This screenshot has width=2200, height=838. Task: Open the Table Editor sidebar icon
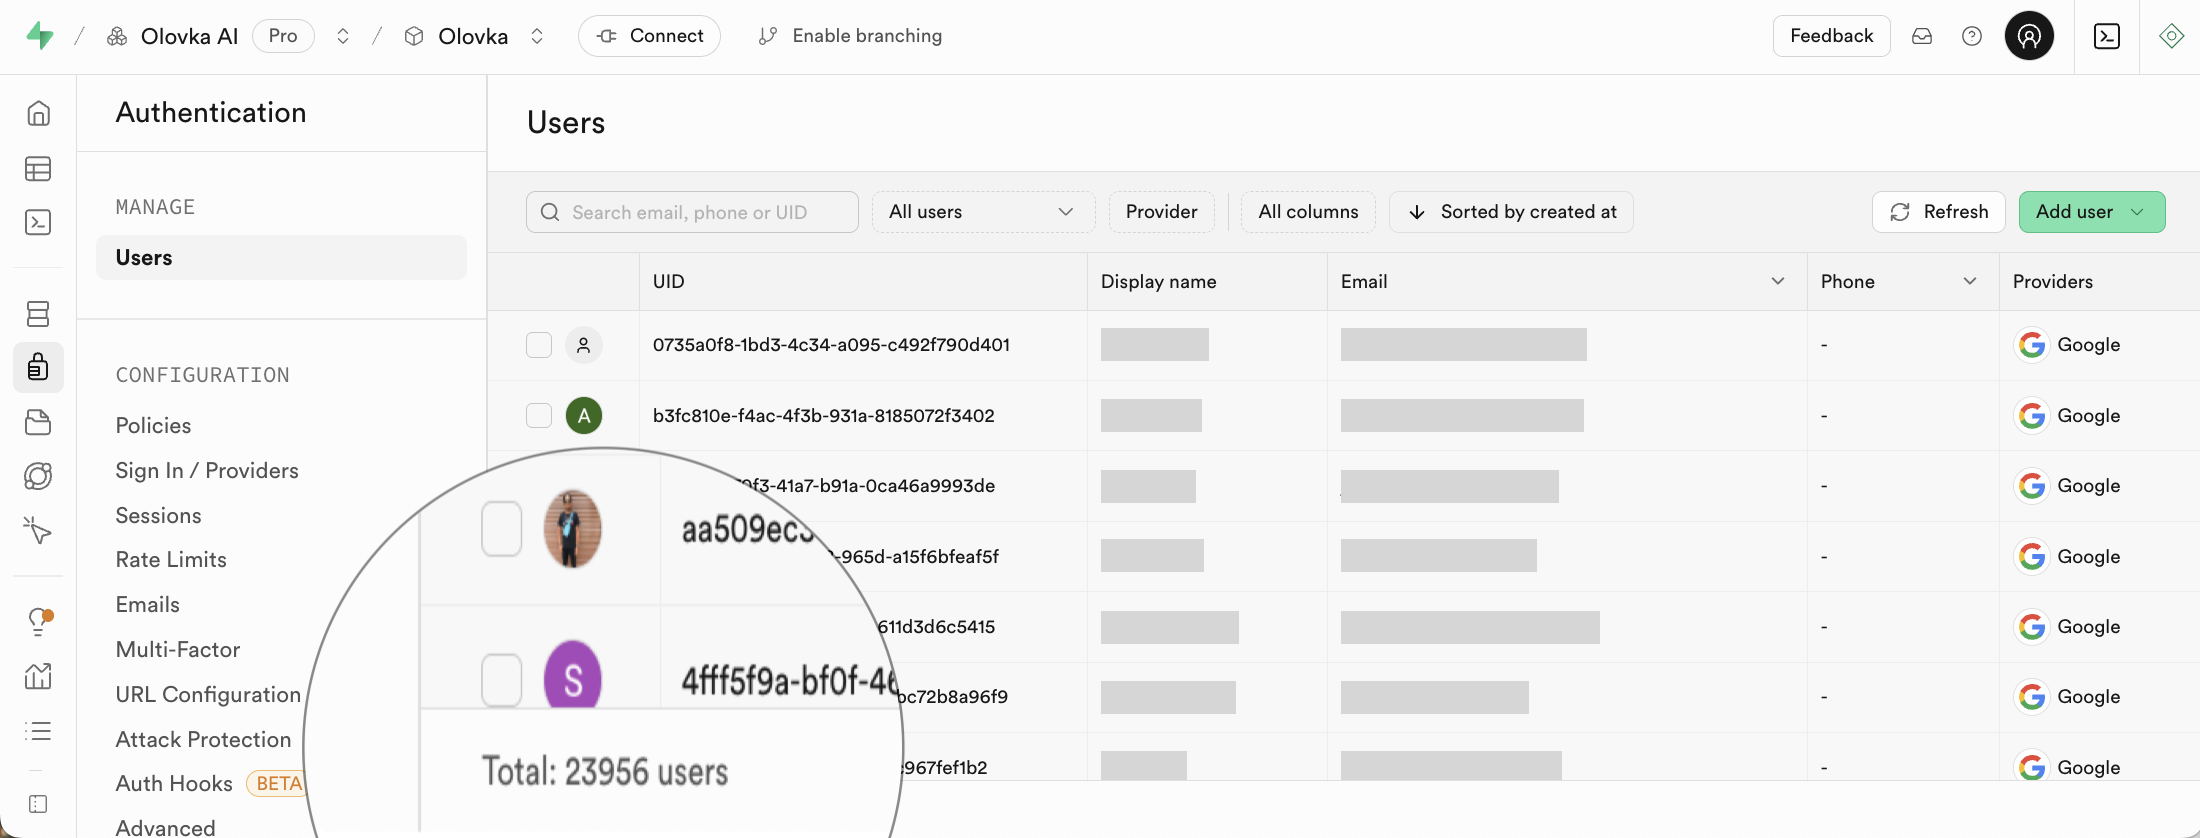(x=38, y=169)
